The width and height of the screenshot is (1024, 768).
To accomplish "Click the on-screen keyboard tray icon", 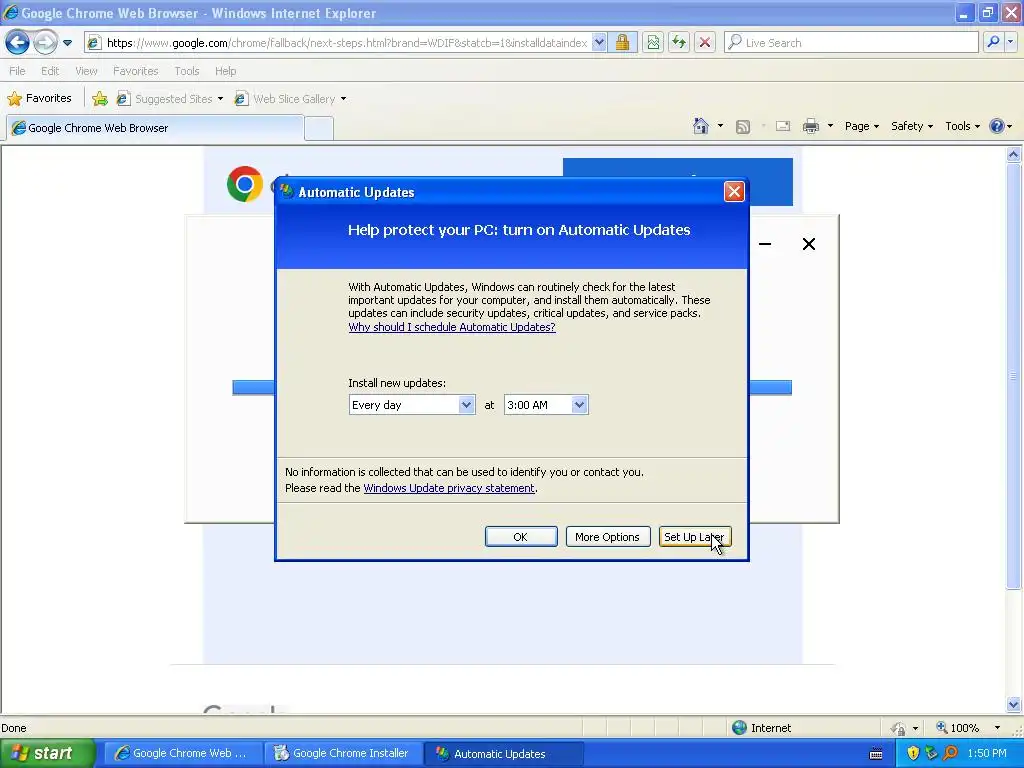I will (876, 754).
